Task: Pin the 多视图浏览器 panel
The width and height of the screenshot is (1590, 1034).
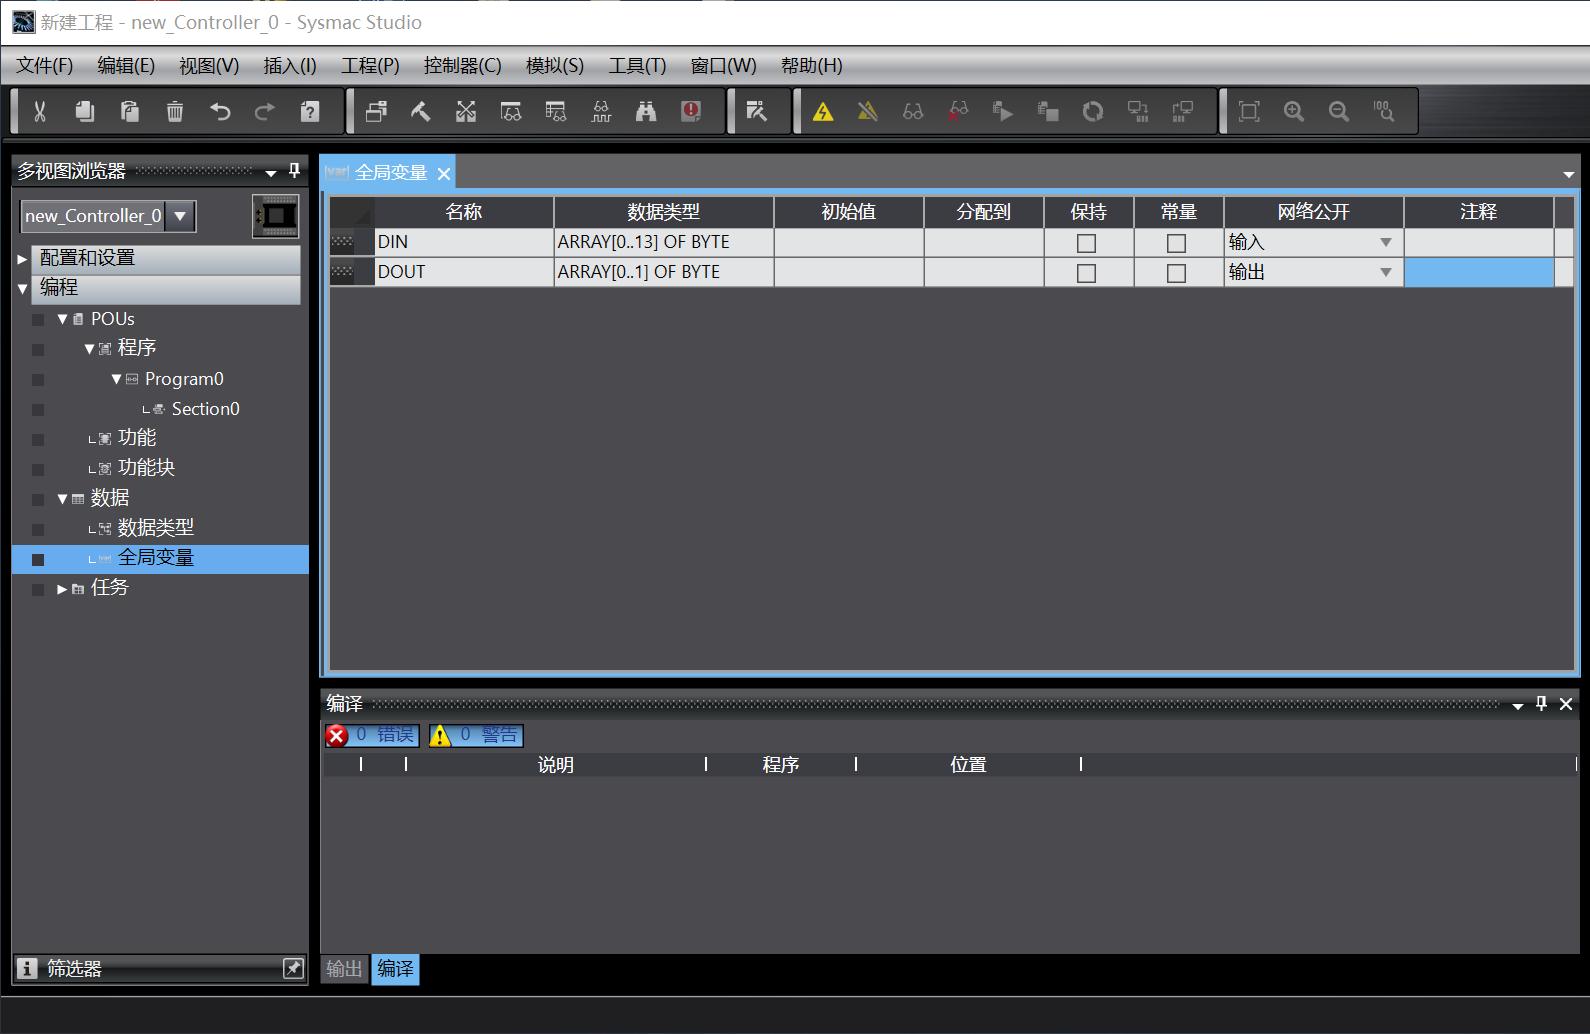Action: tap(294, 171)
